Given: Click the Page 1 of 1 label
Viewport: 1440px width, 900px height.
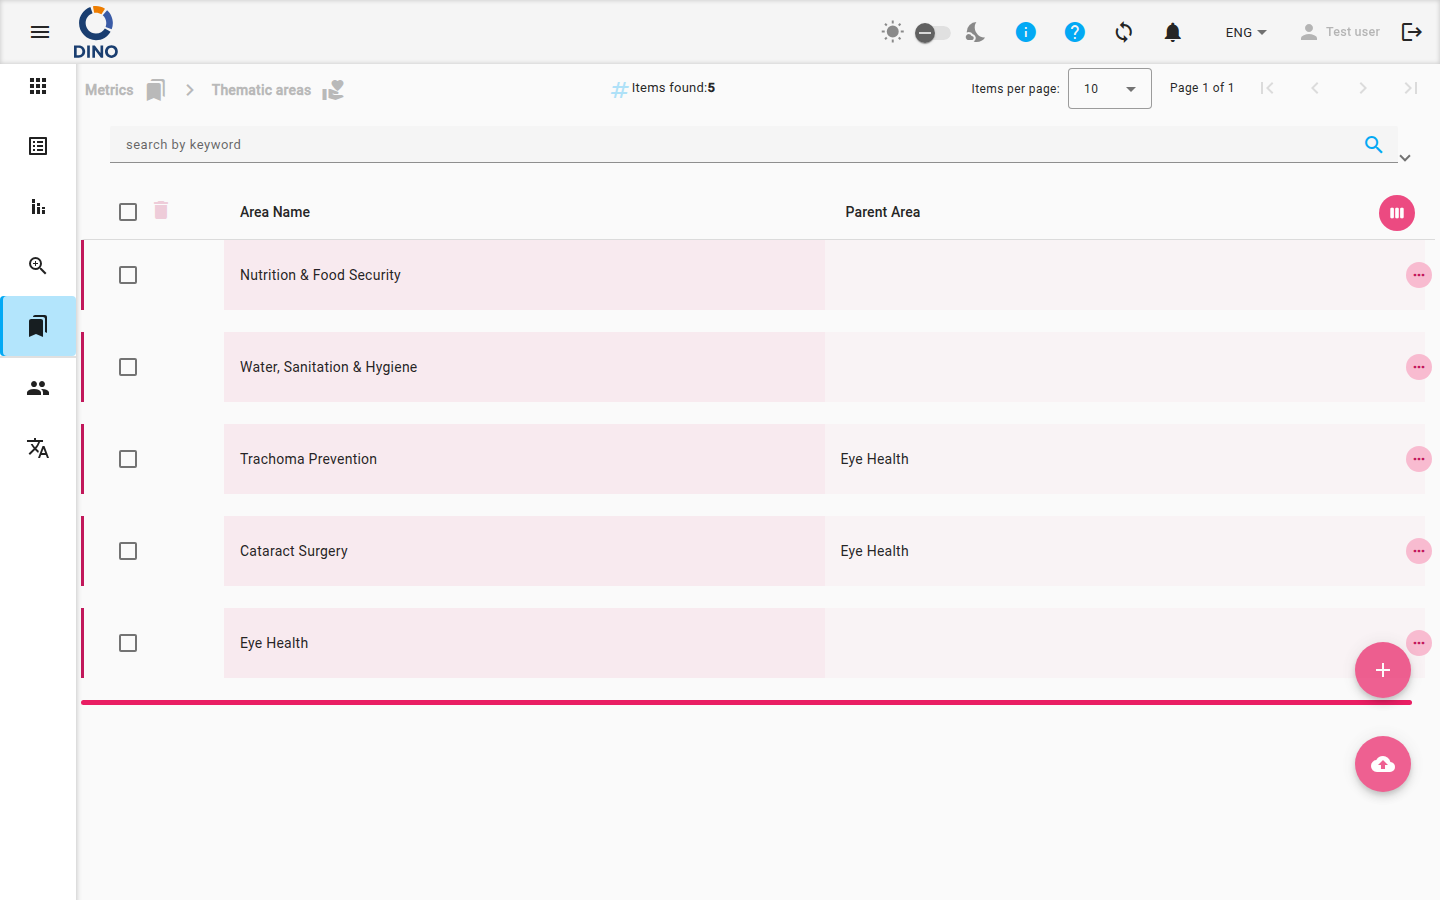Looking at the screenshot, I should 1201,88.
